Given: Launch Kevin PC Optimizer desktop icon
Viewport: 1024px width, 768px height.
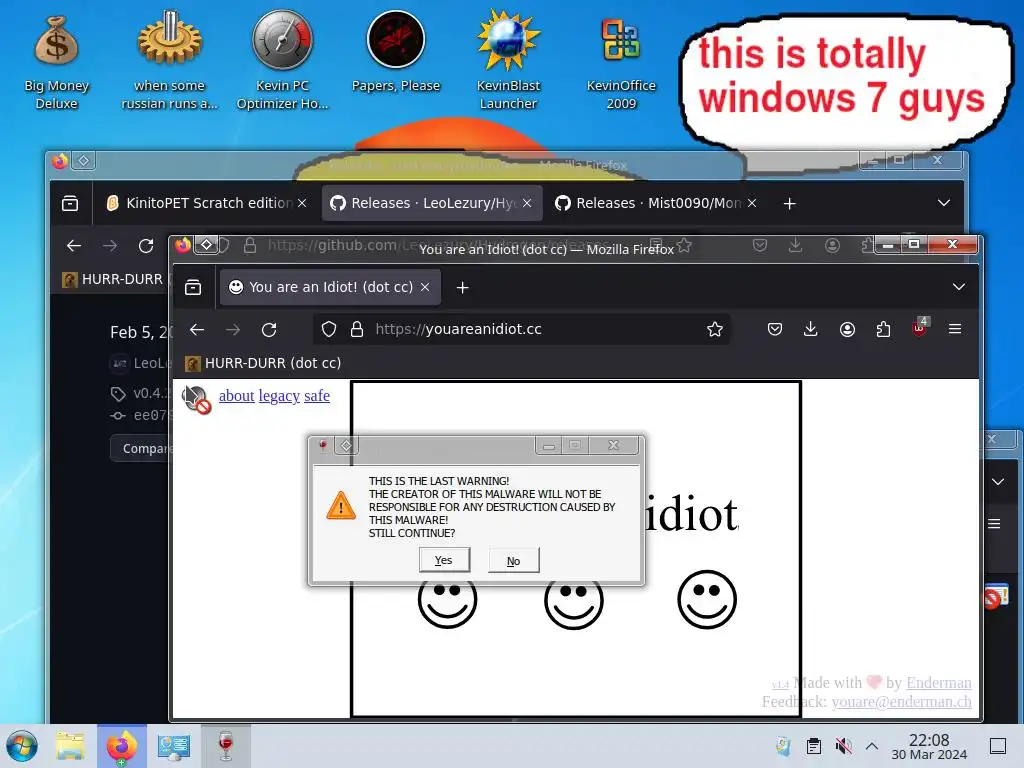Looking at the screenshot, I should coord(282,60).
